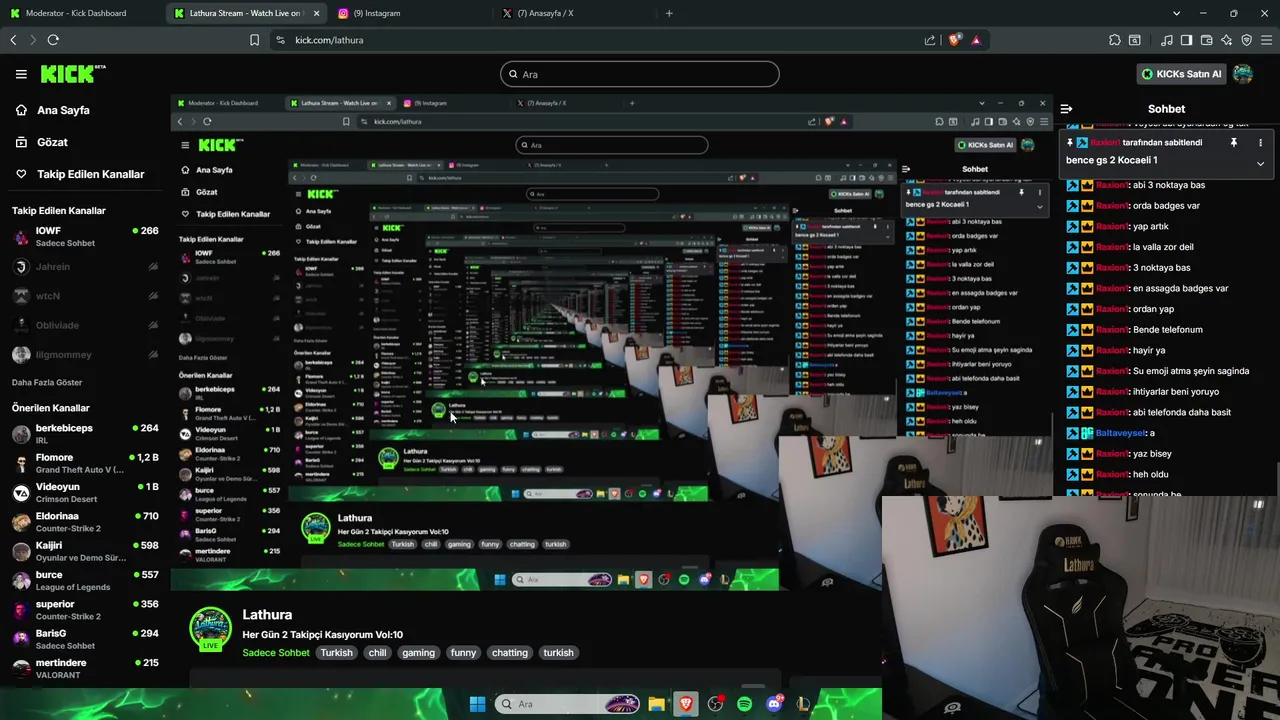This screenshot has height=720, width=1280.
Task: Open the profile avatar menu
Action: pyautogui.click(x=1243, y=74)
